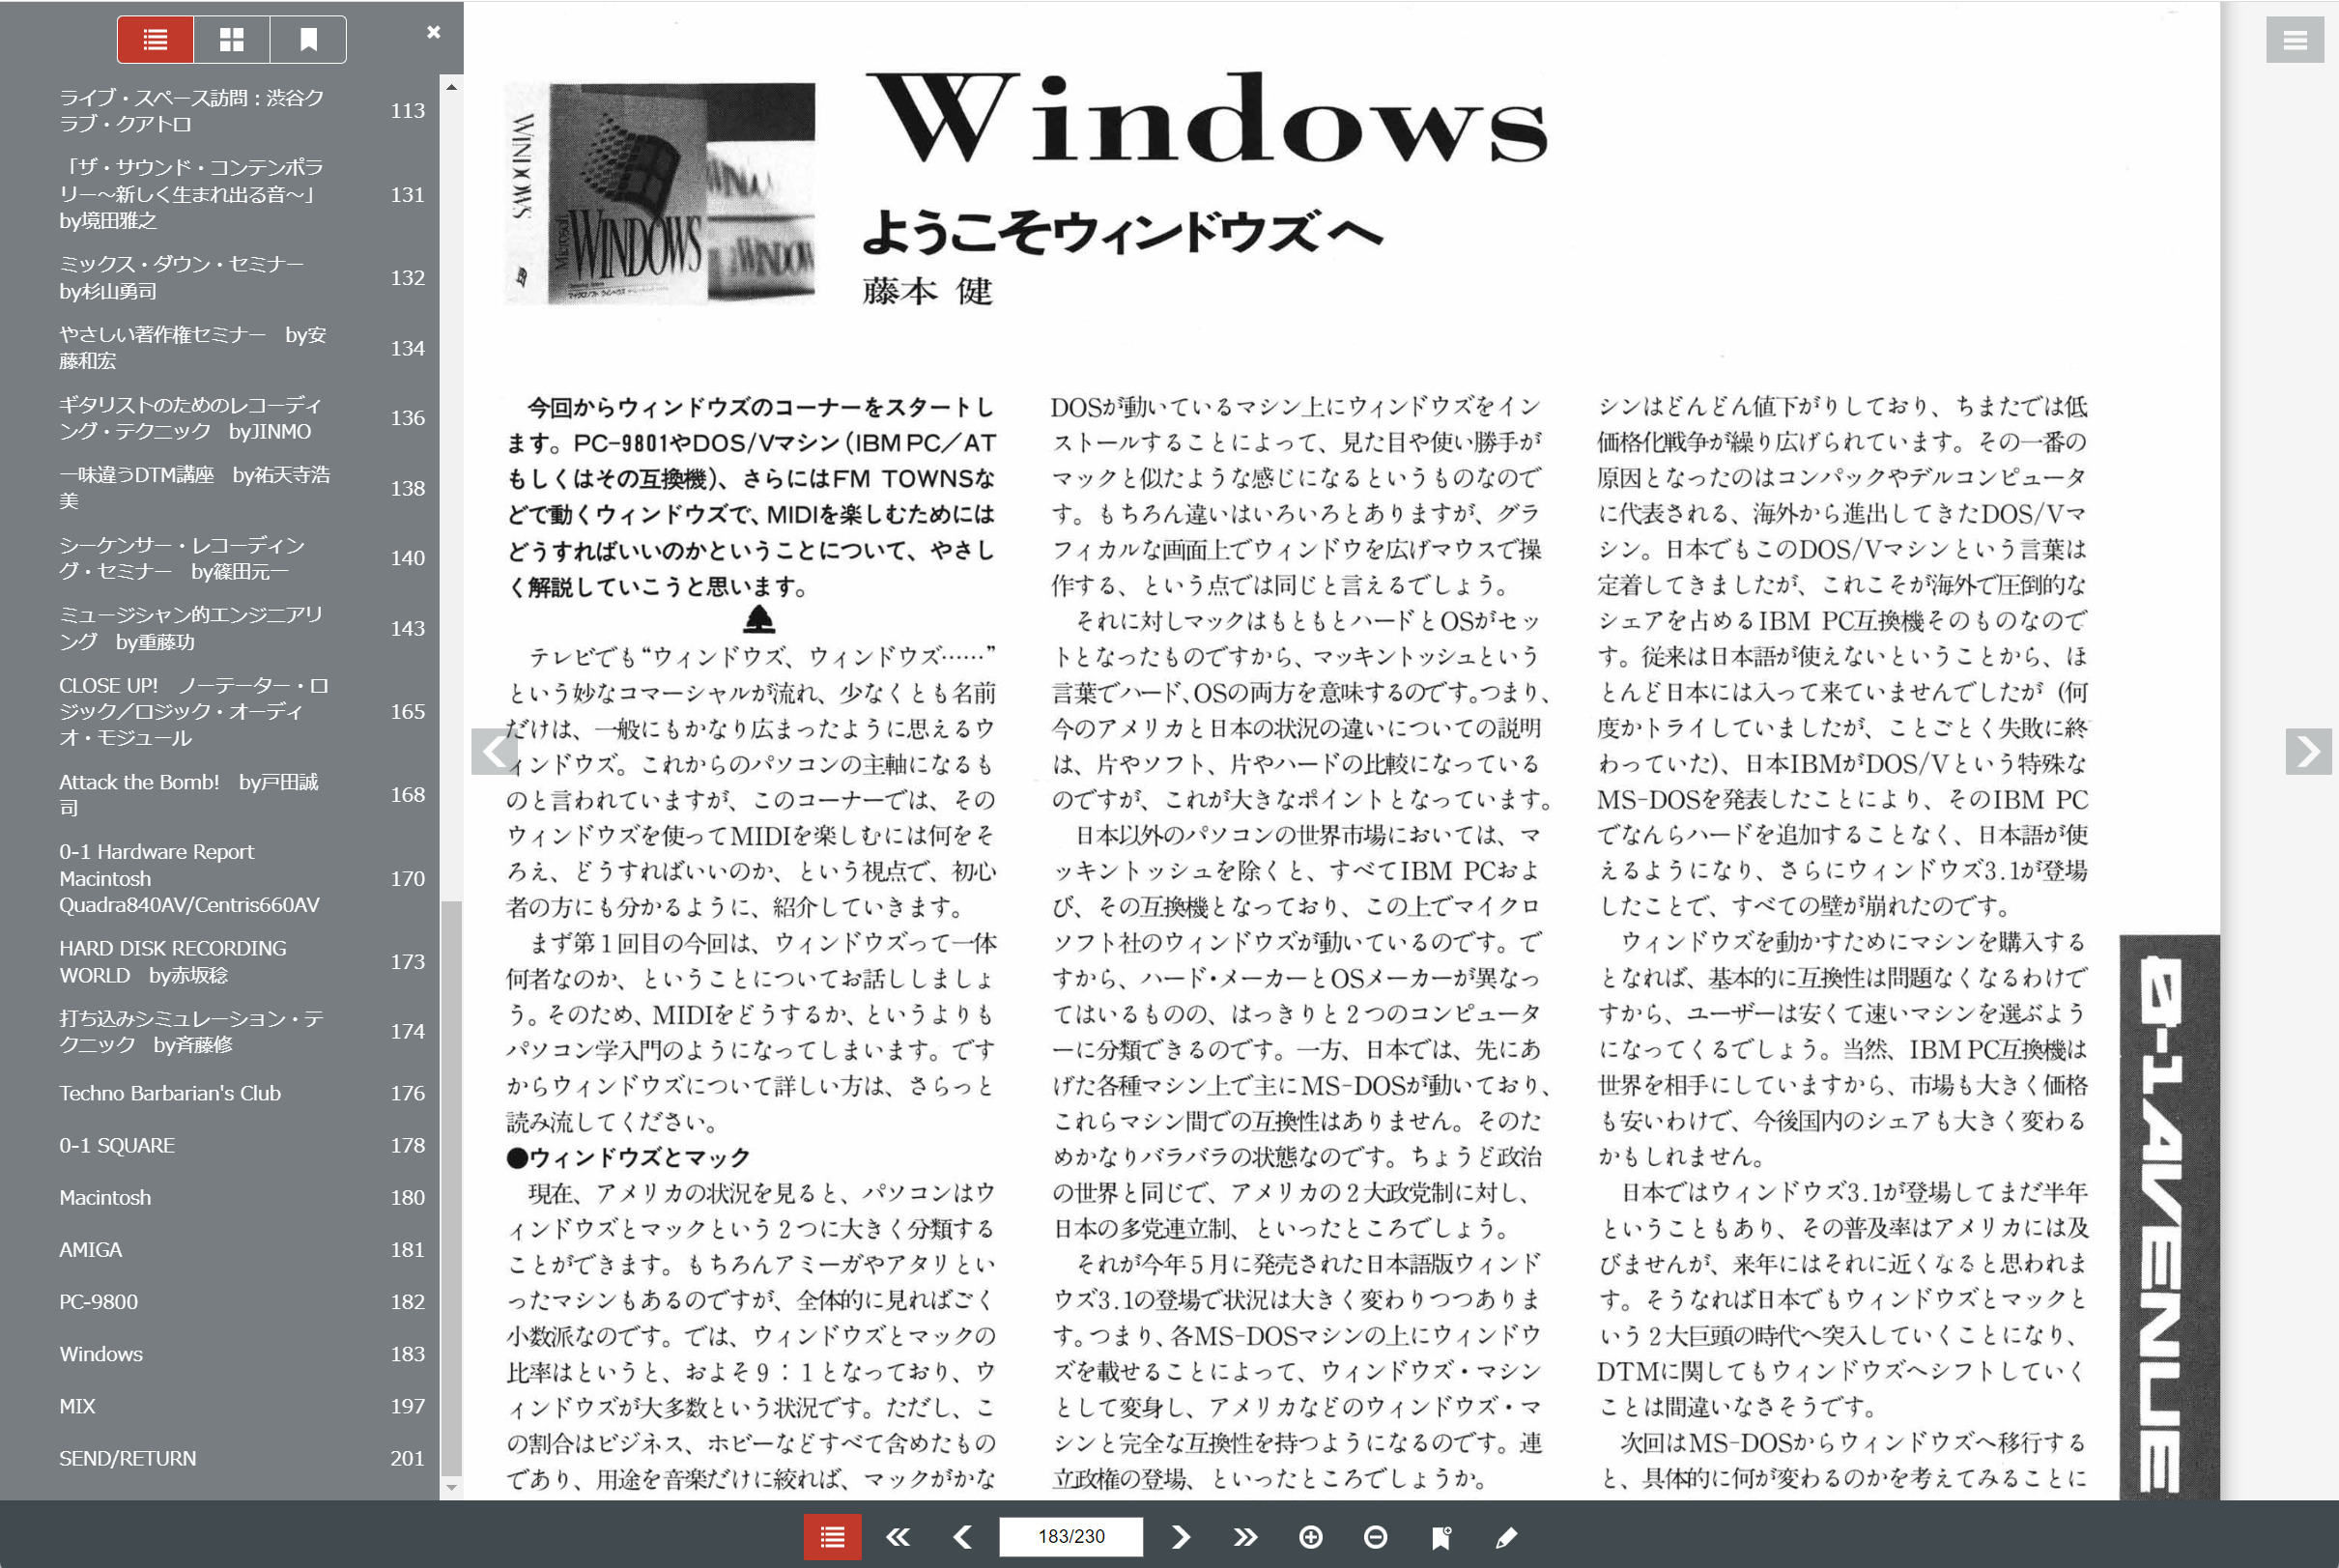Open the SEND/RETURN contents entry
The width and height of the screenshot is (2339, 1568).
coord(127,1458)
